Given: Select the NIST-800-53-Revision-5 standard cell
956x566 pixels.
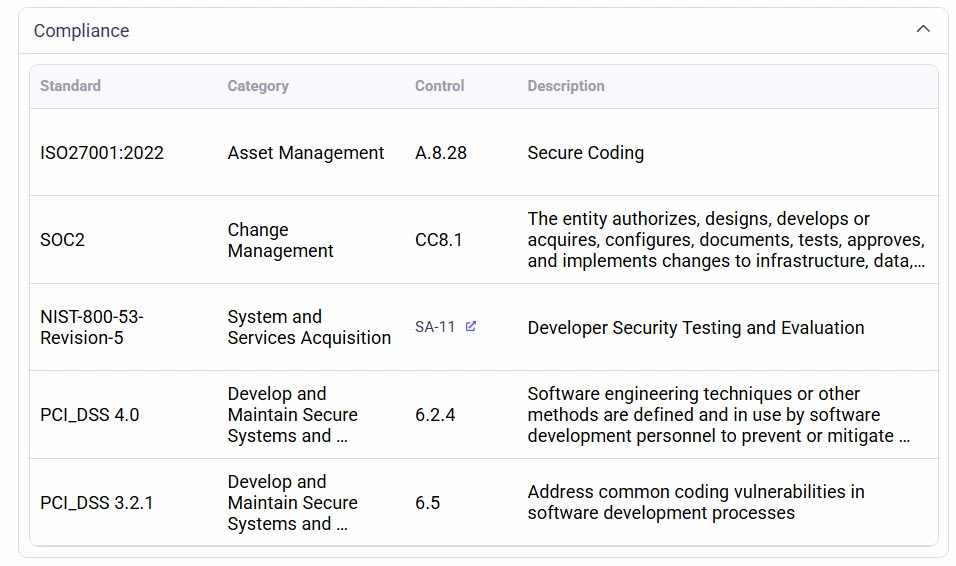Looking at the screenshot, I should point(92,327).
